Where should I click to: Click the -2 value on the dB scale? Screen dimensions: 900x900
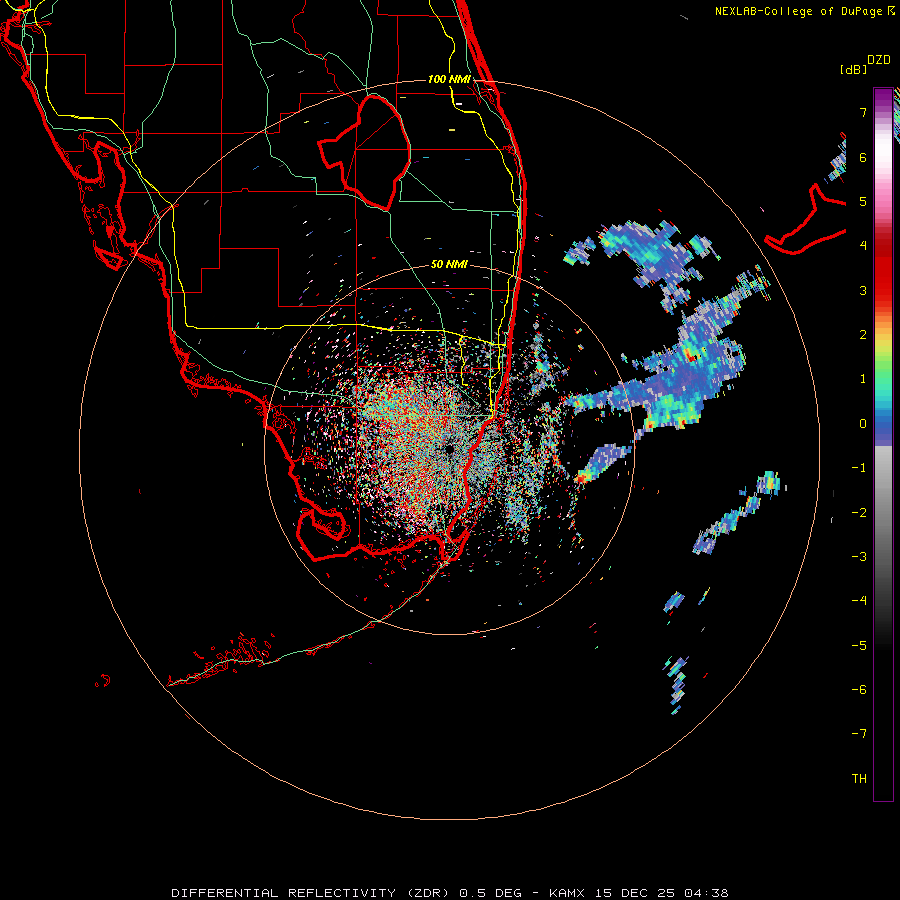coord(859,512)
